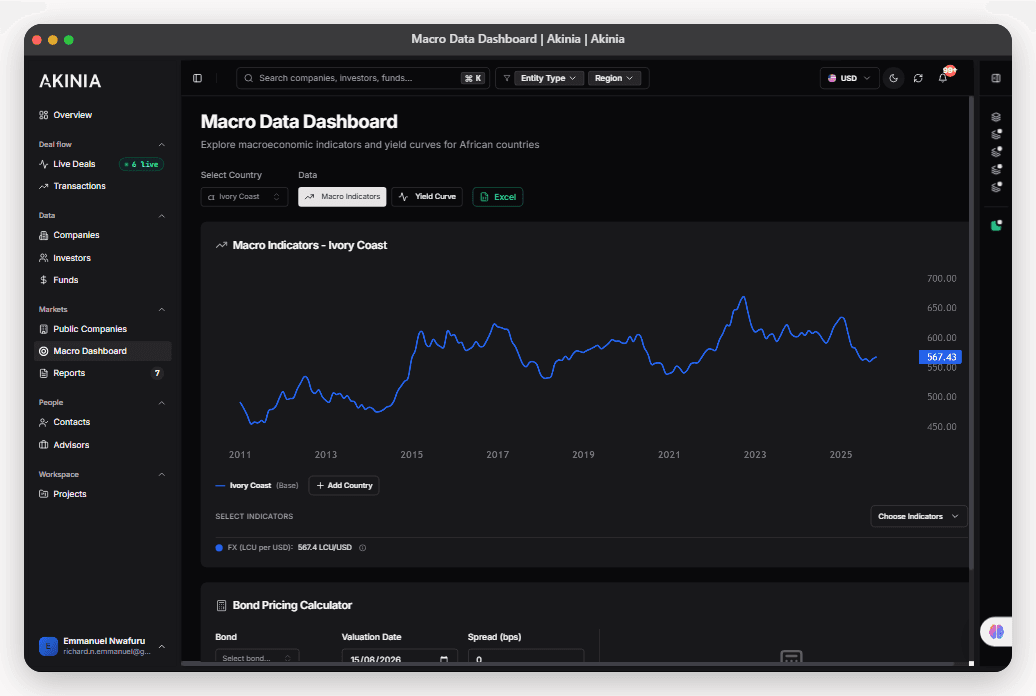Click the Reports count badge 7

point(157,373)
